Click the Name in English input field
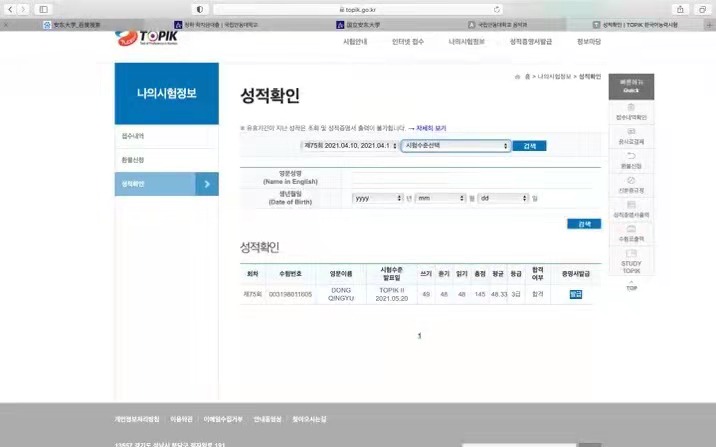The height and width of the screenshot is (447, 716). tap(472, 178)
